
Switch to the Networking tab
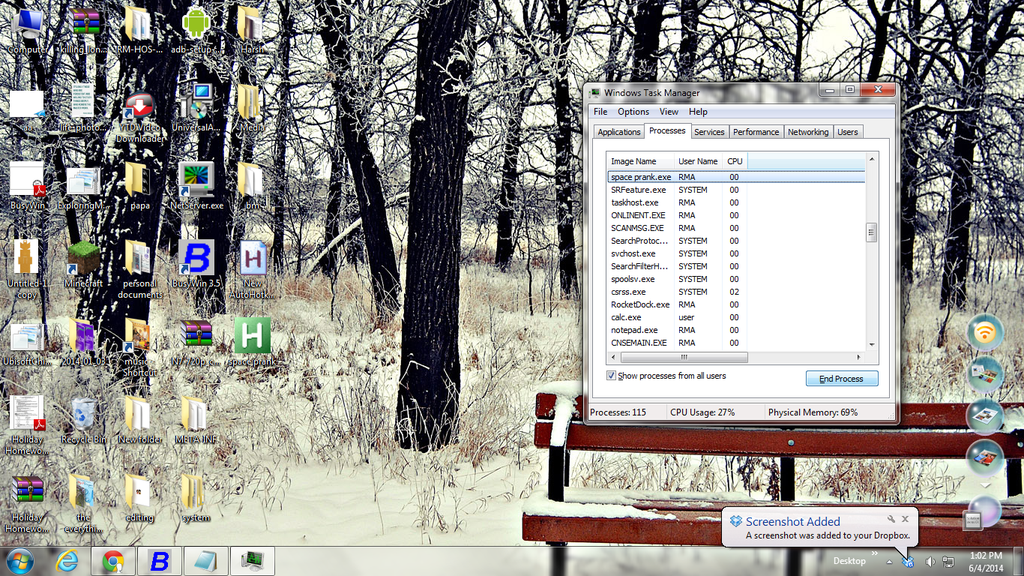808,132
